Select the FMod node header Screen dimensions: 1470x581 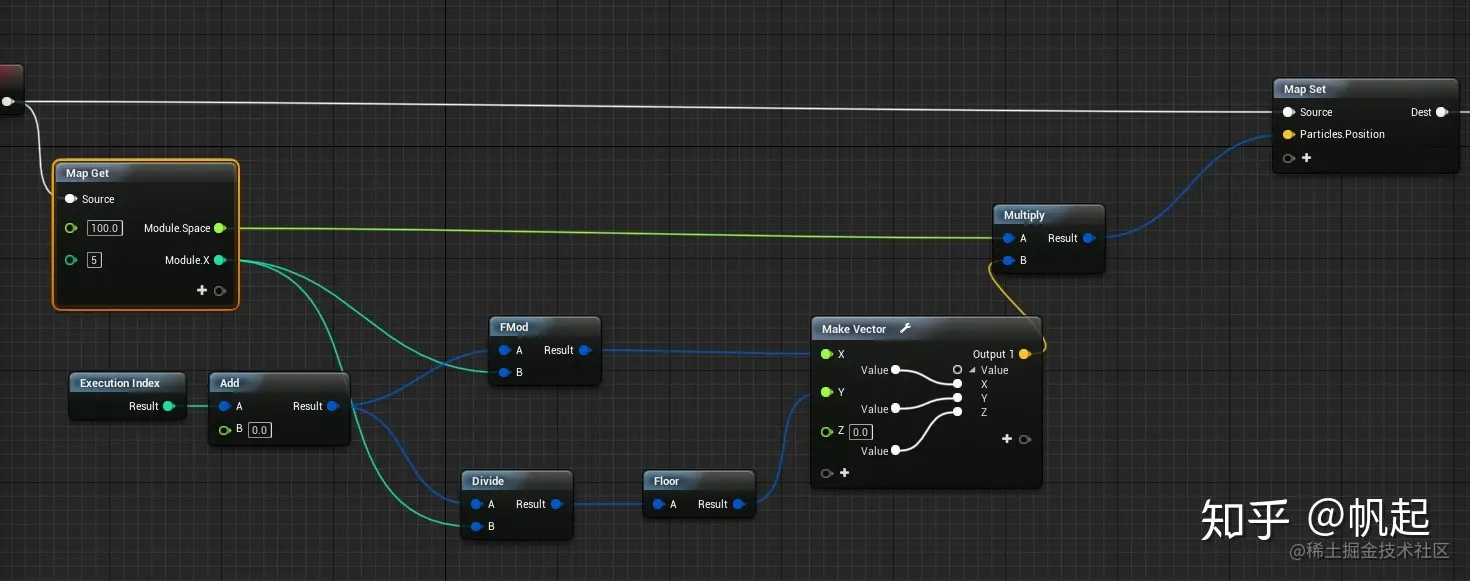[545, 327]
